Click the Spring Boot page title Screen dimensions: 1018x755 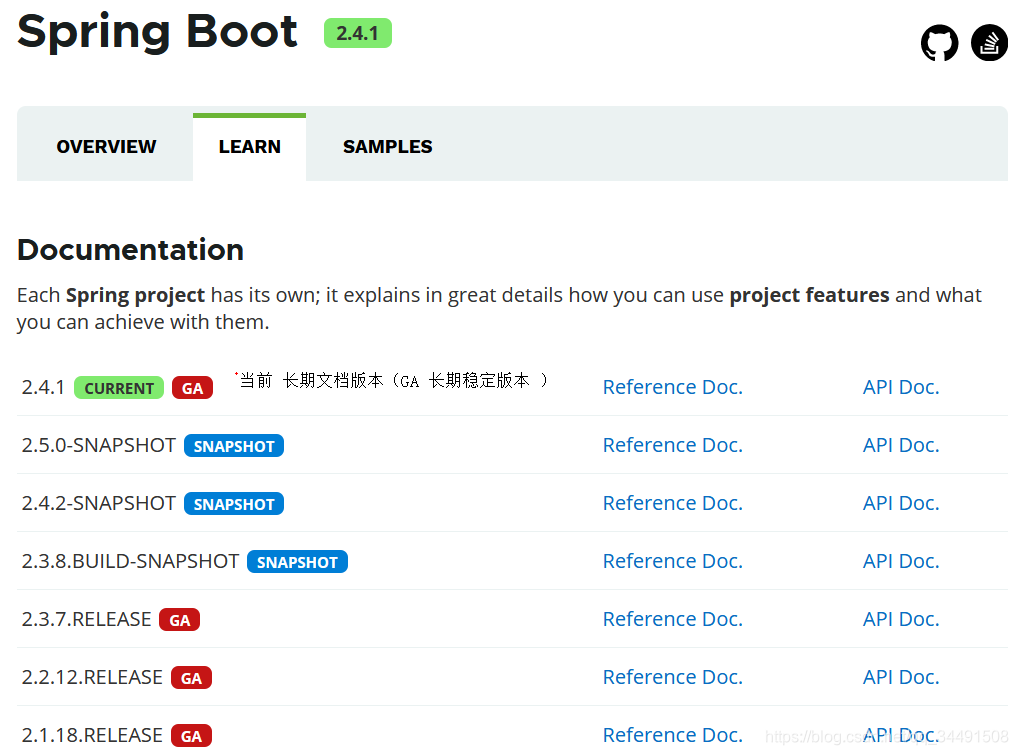157,32
